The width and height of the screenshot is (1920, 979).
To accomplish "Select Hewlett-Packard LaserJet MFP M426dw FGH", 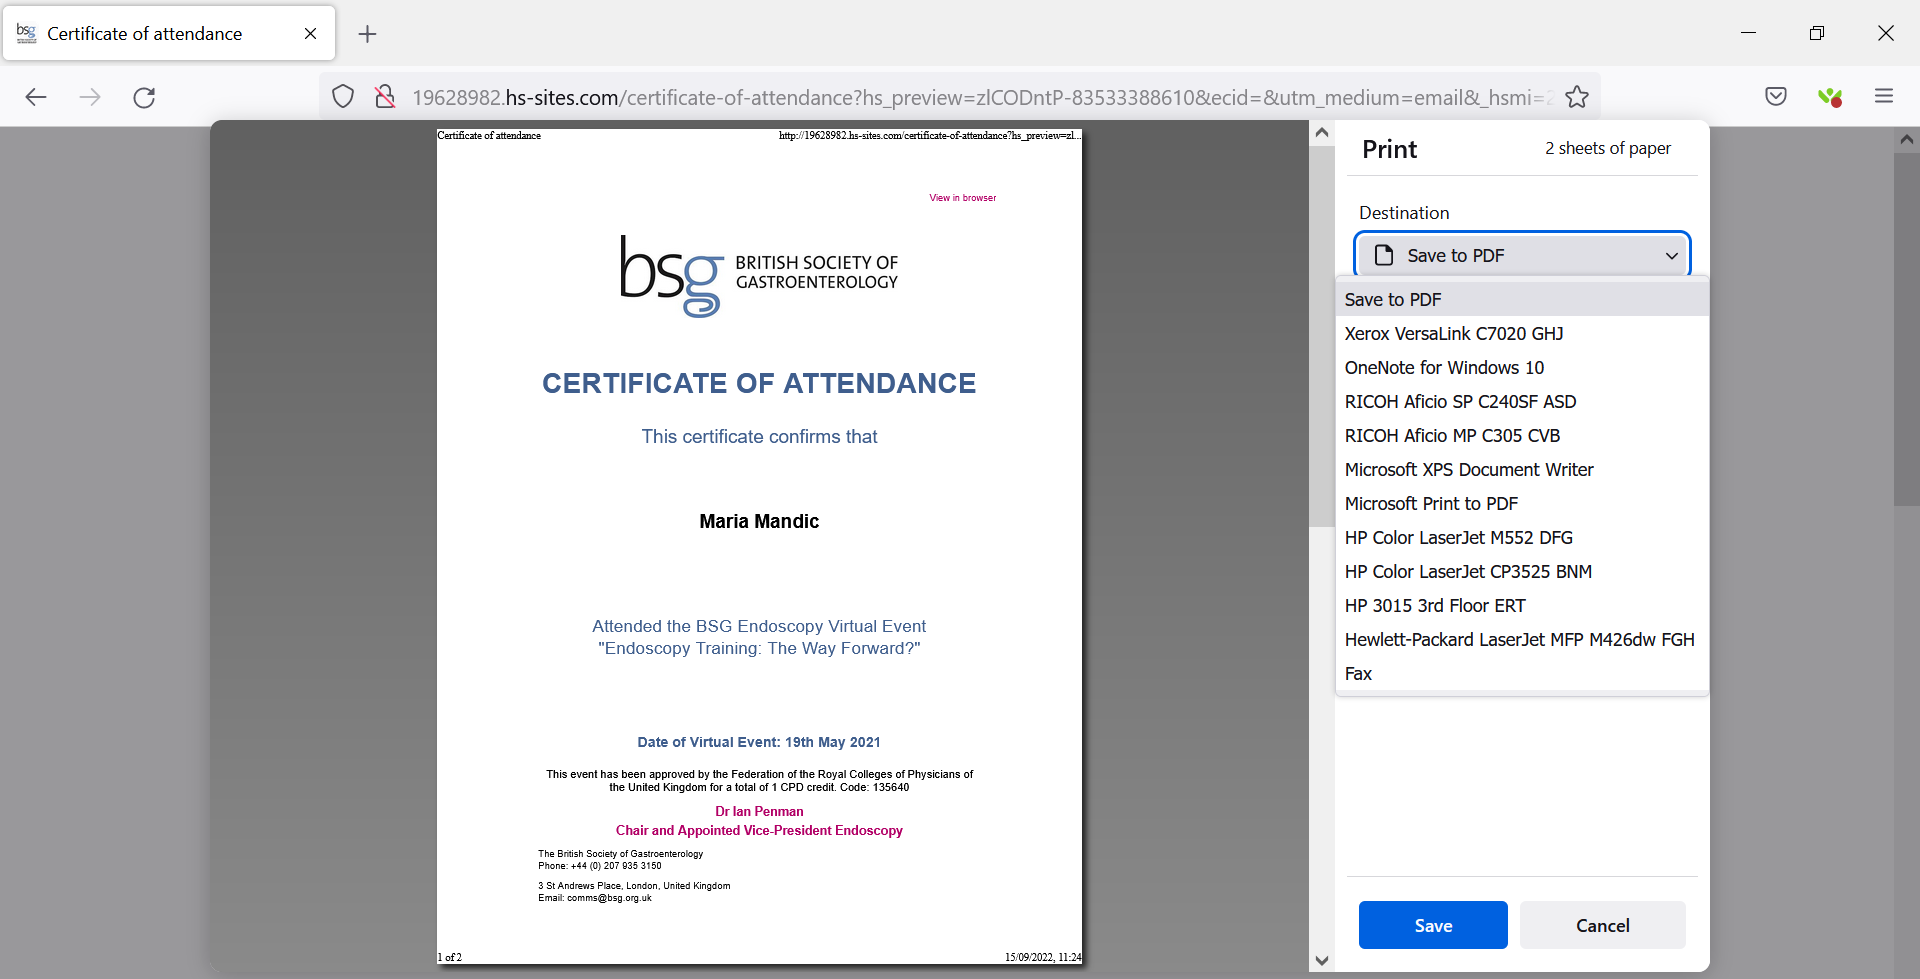I will tap(1522, 640).
